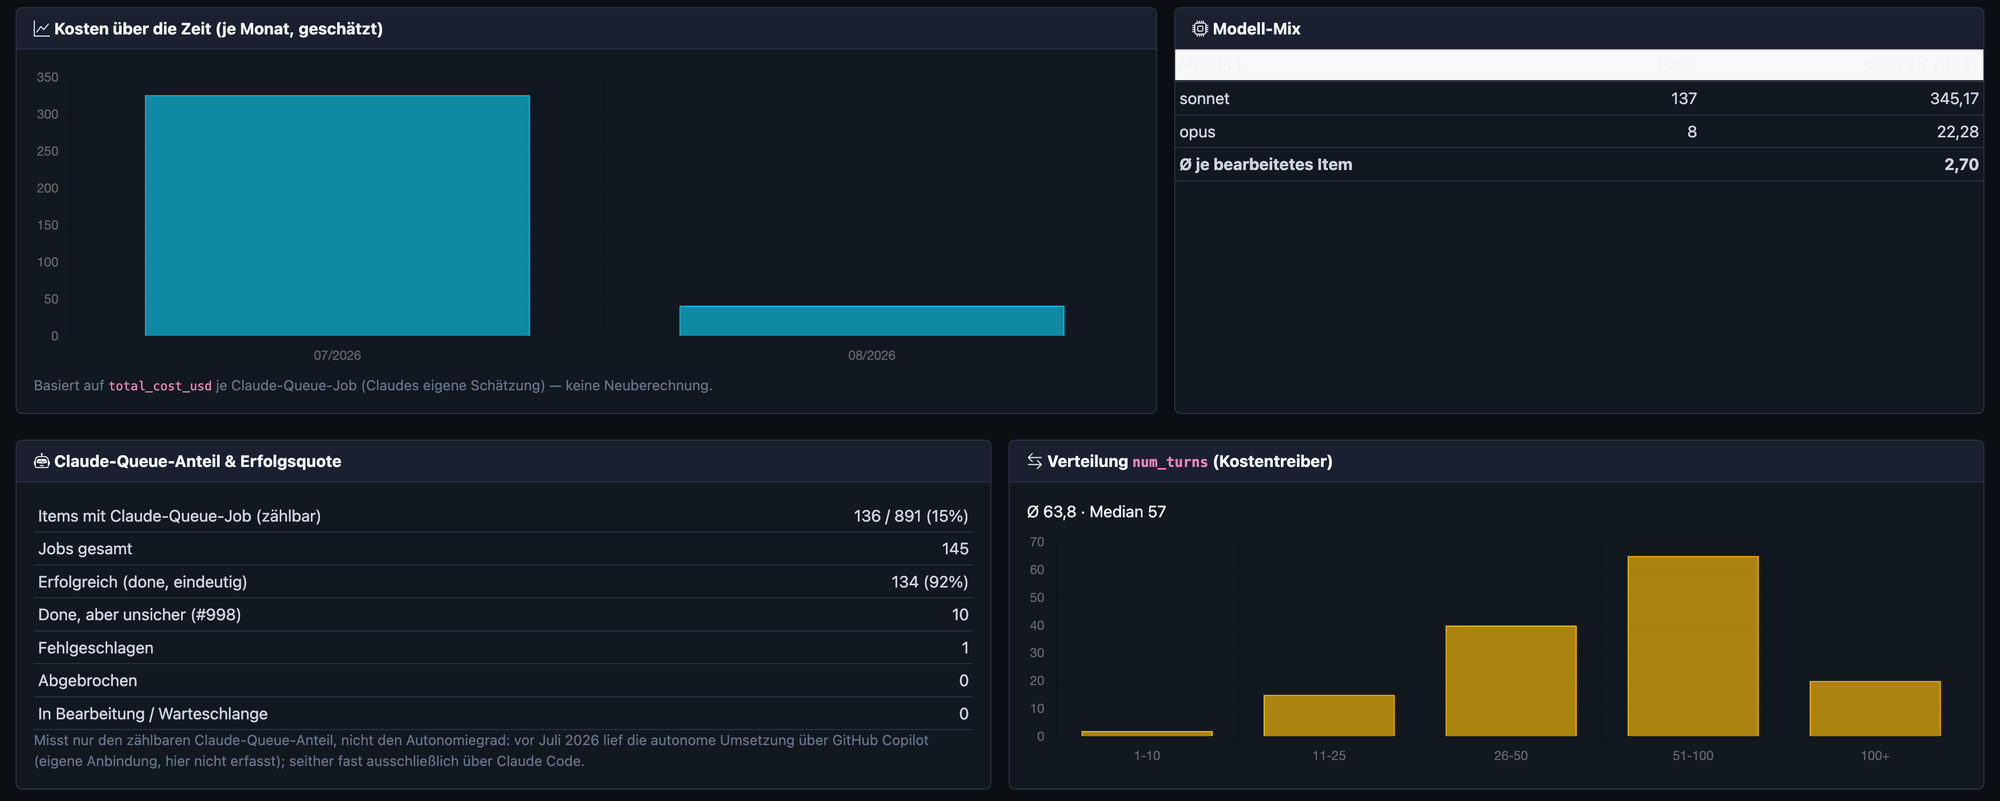Image resolution: width=2000 pixels, height=801 pixels.
Task: Click the value 136 / 891 (15%)
Action: point(911,516)
